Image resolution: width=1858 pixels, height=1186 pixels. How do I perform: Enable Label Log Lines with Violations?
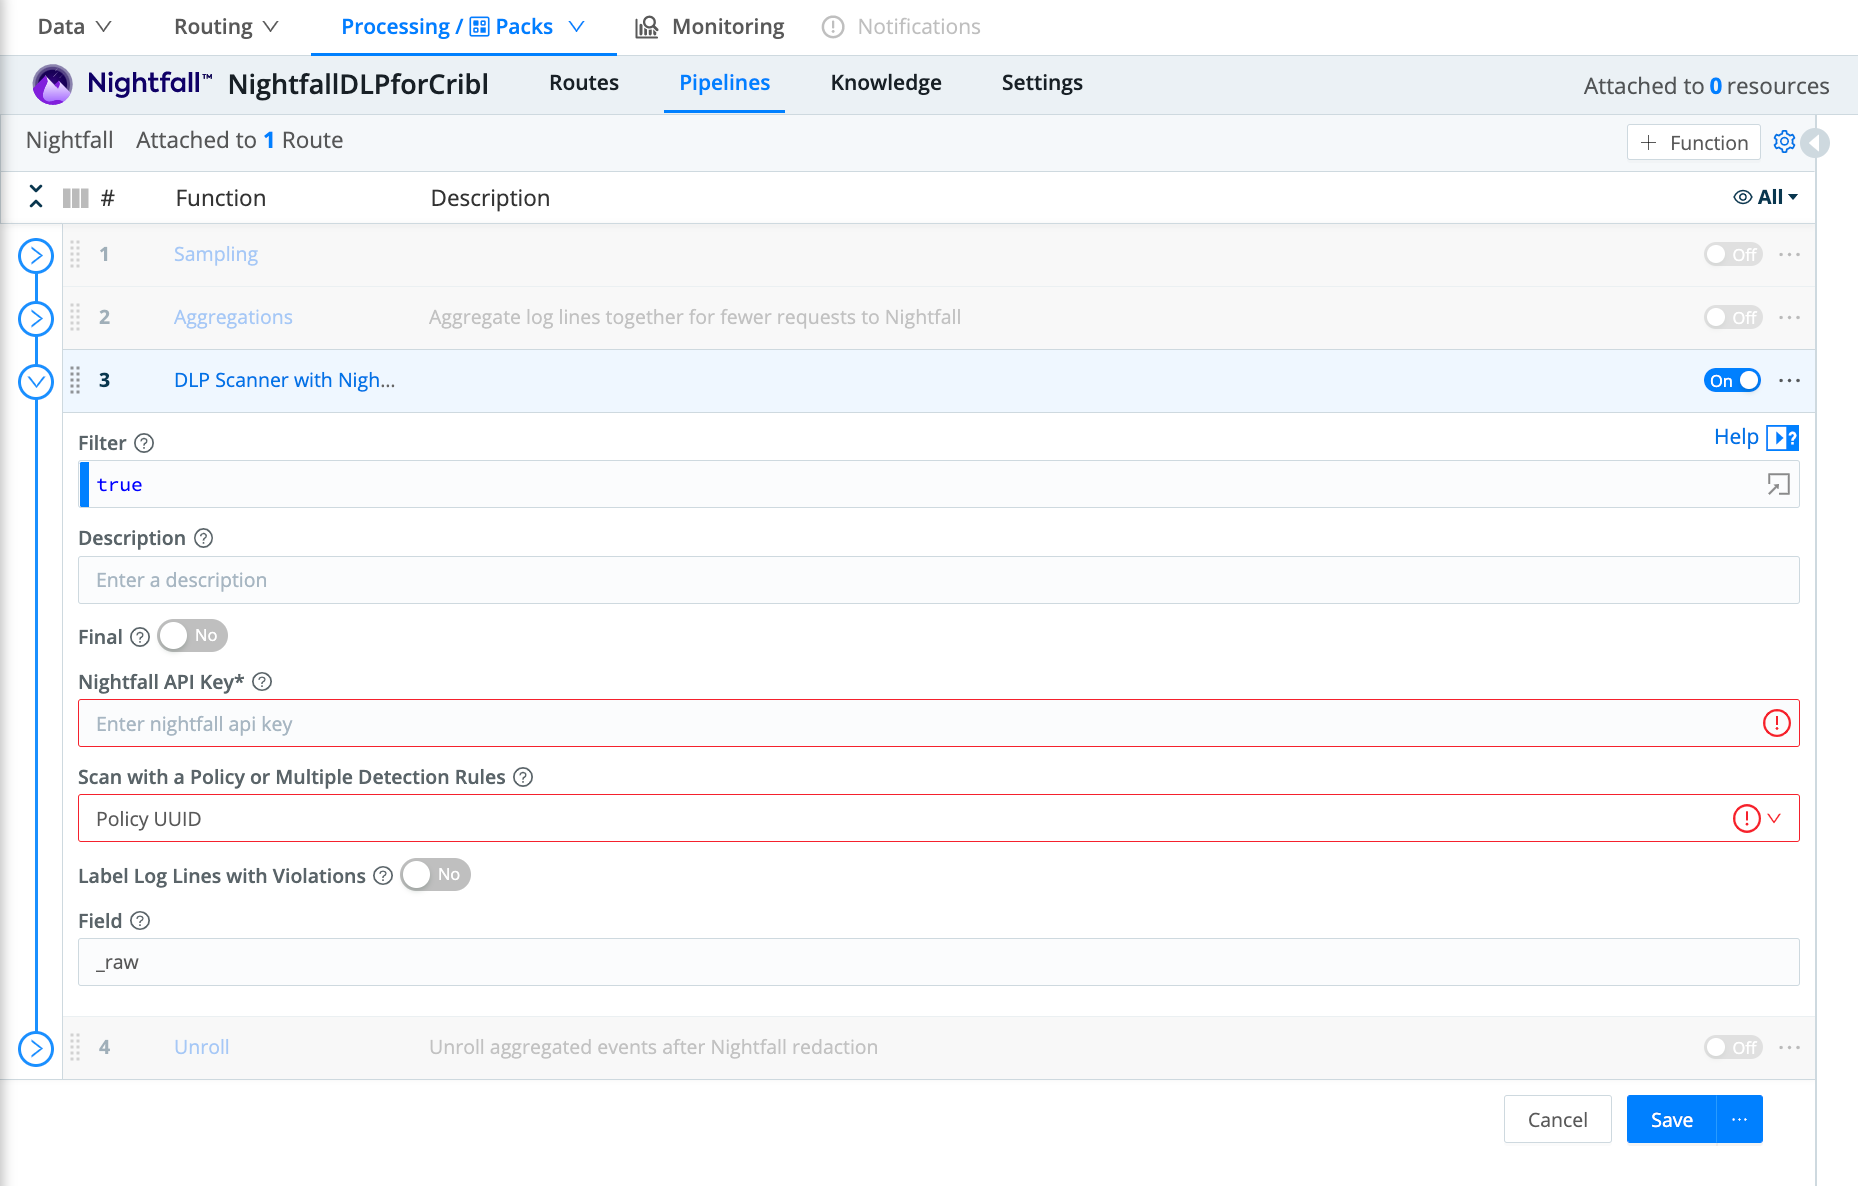435,875
